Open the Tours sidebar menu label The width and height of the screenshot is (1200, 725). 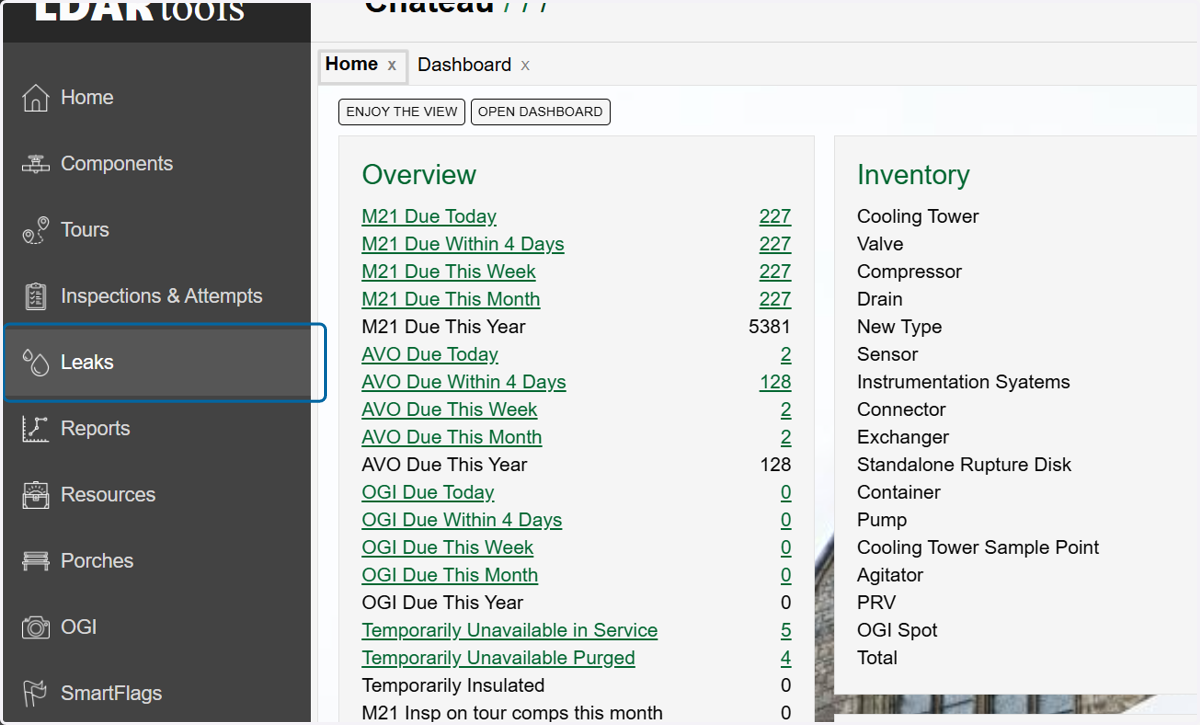point(85,230)
